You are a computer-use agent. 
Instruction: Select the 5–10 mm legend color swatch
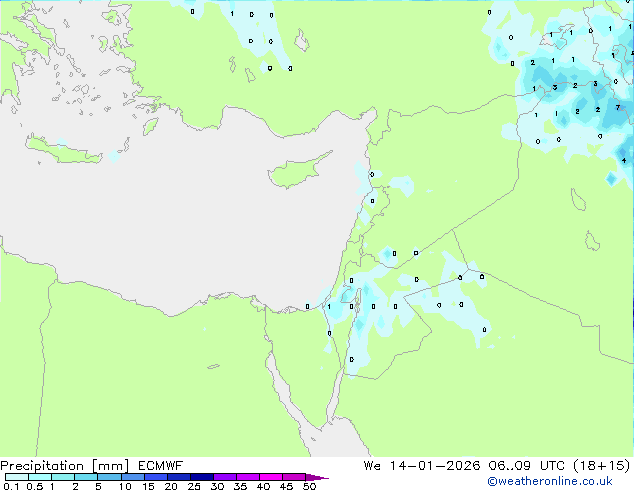109,477
